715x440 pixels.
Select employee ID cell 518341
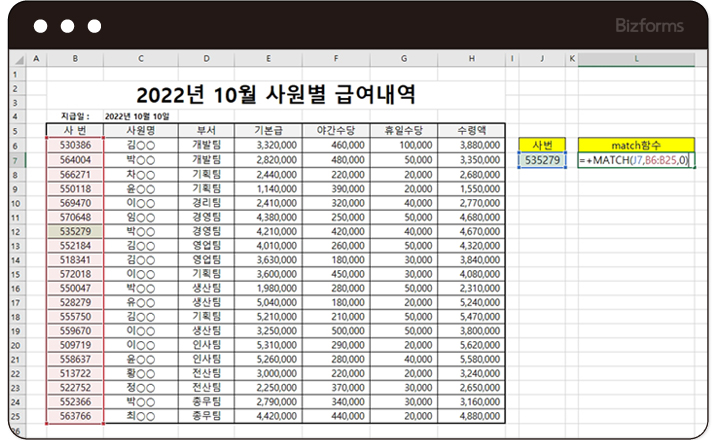tap(75, 260)
